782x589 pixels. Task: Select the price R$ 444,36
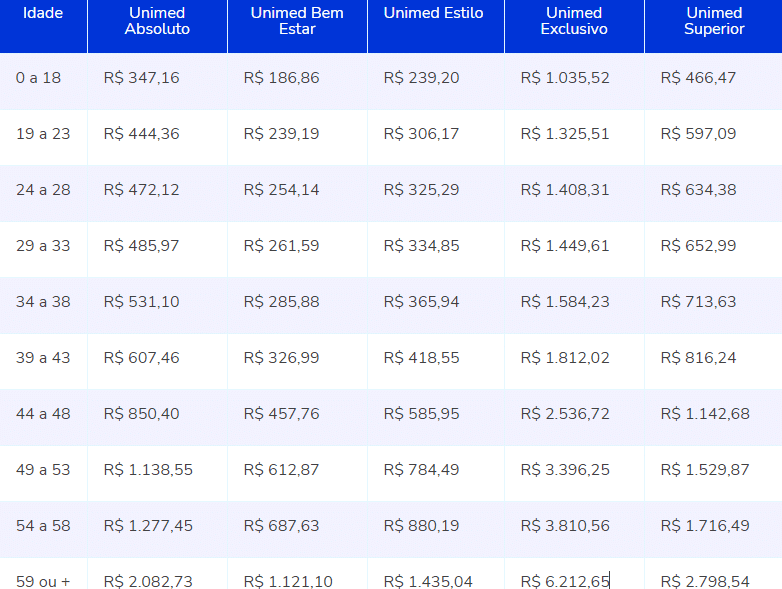(142, 134)
